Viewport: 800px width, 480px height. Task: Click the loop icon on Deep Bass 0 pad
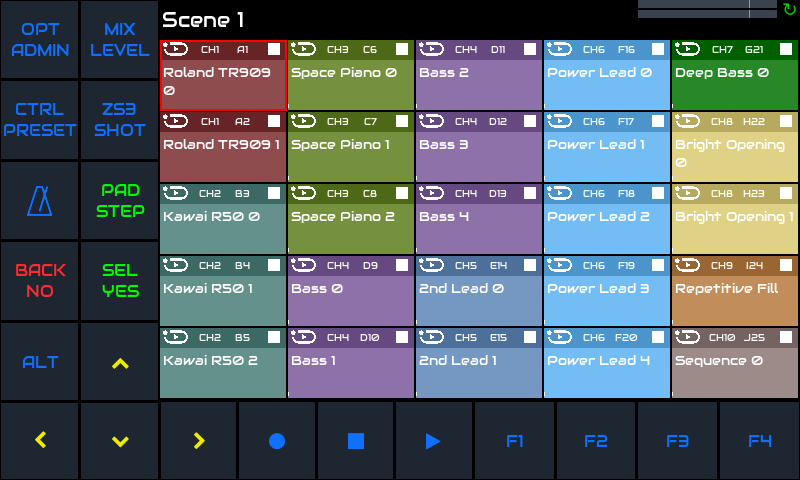(687, 49)
